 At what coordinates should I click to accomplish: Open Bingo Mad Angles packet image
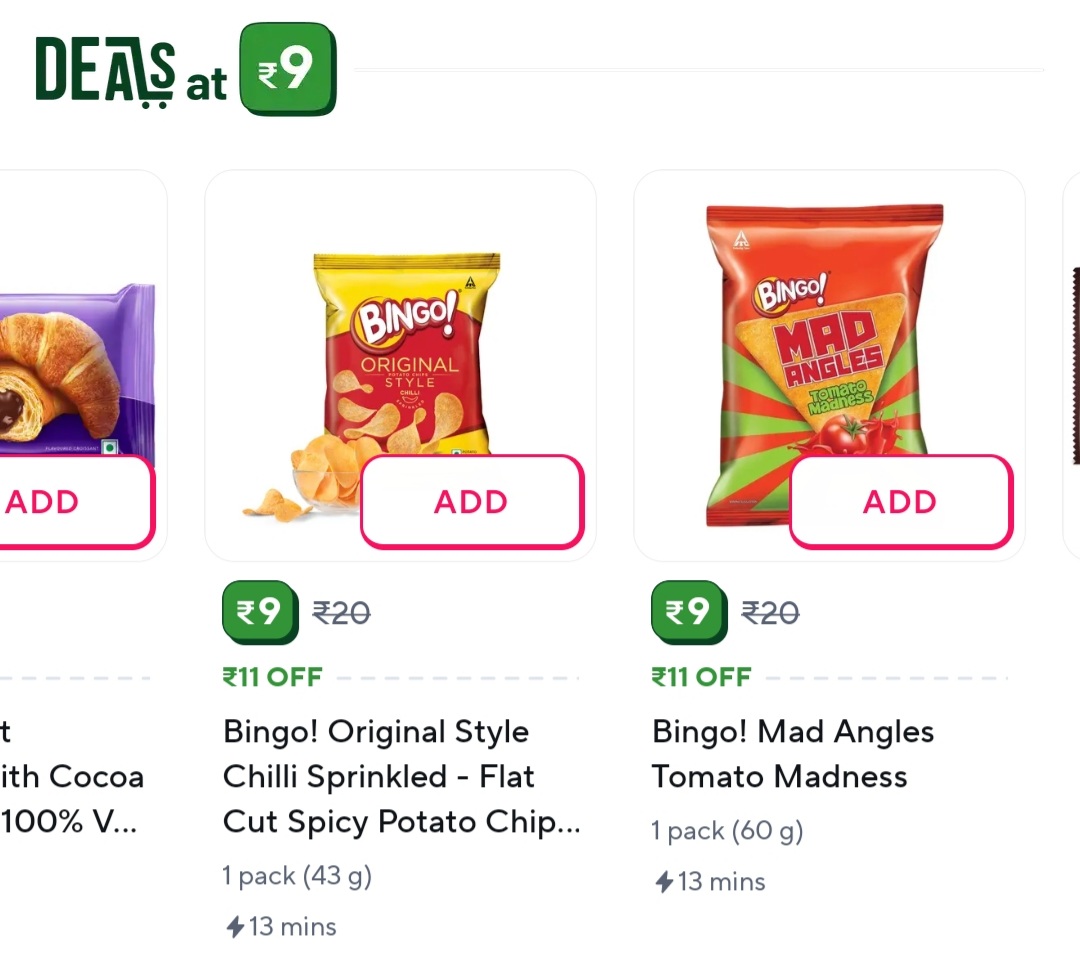tap(825, 330)
